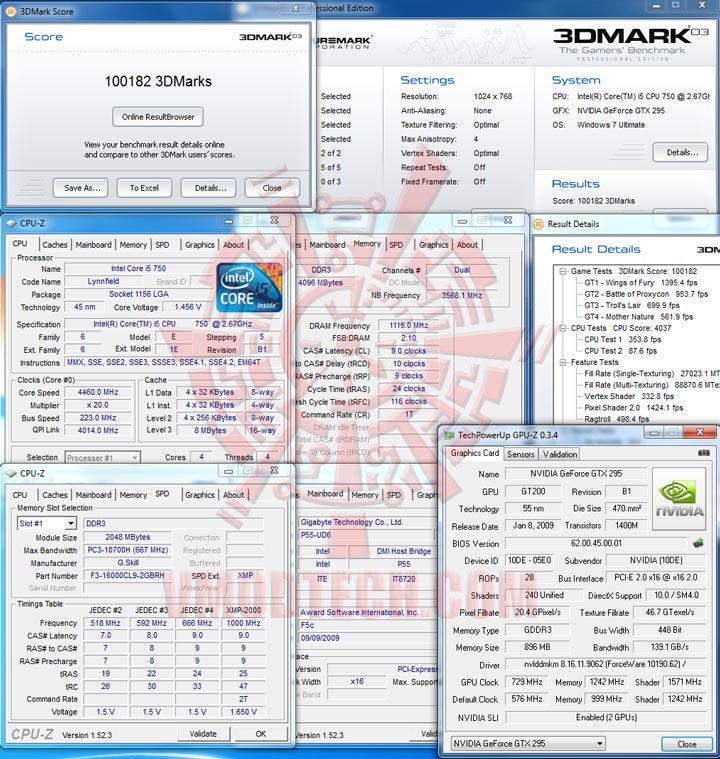The image size is (720, 759).
Task: Select GT1 - Wings of Fury result row
Action: [x=641, y=283]
